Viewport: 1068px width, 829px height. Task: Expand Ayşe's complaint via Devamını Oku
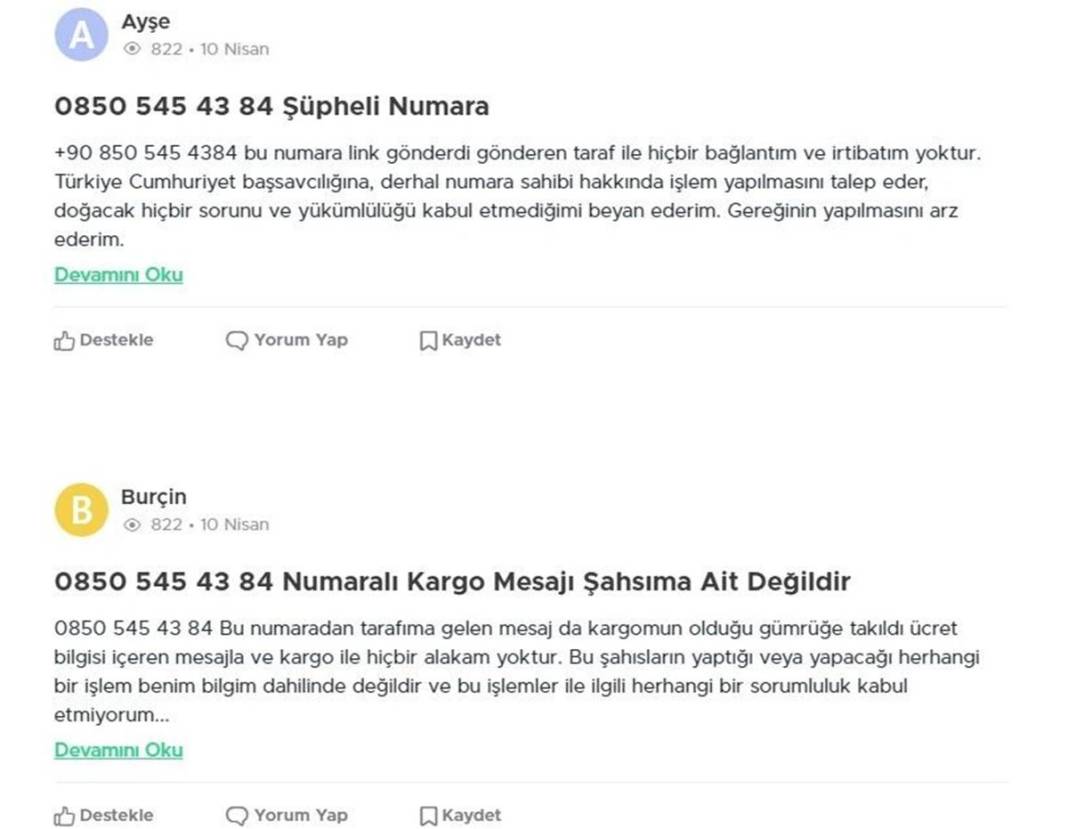(118, 274)
